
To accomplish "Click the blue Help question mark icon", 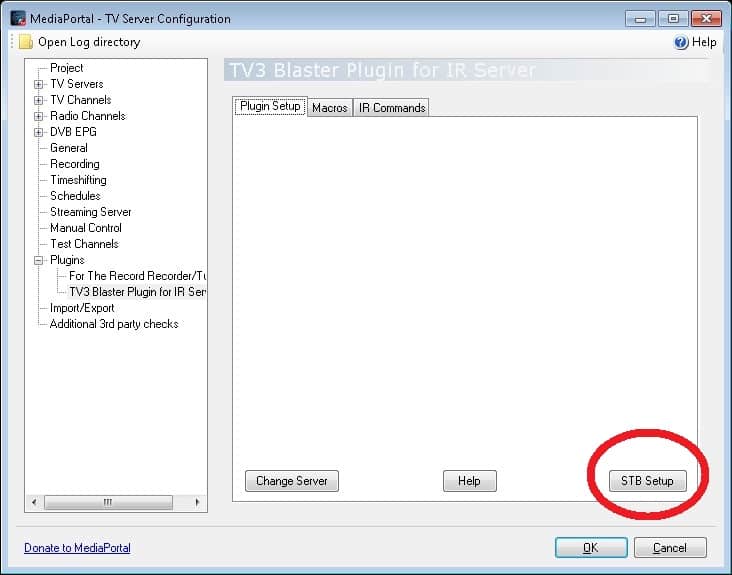I will [681, 42].
